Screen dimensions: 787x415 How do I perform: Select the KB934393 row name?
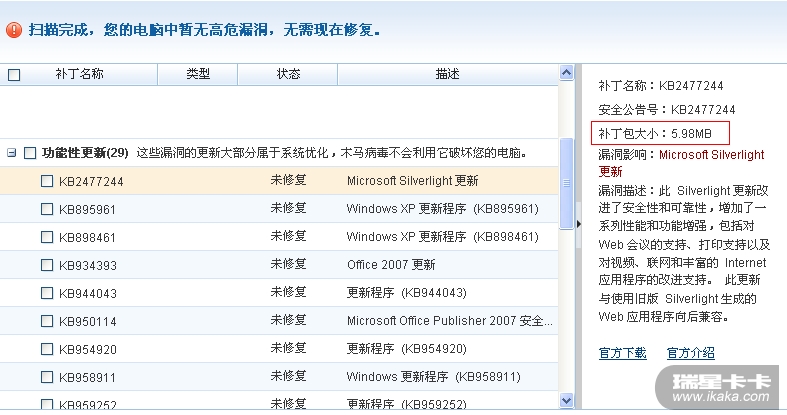tap(87, 265)
